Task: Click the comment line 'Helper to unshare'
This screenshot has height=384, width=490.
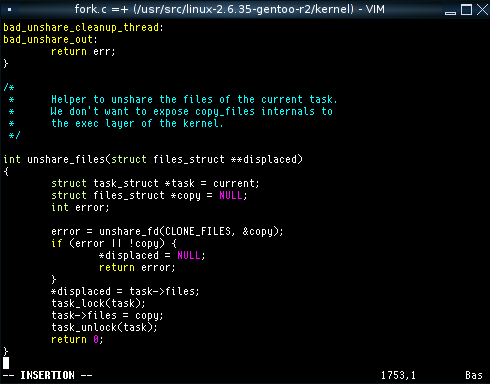Action: coord(194,99)
